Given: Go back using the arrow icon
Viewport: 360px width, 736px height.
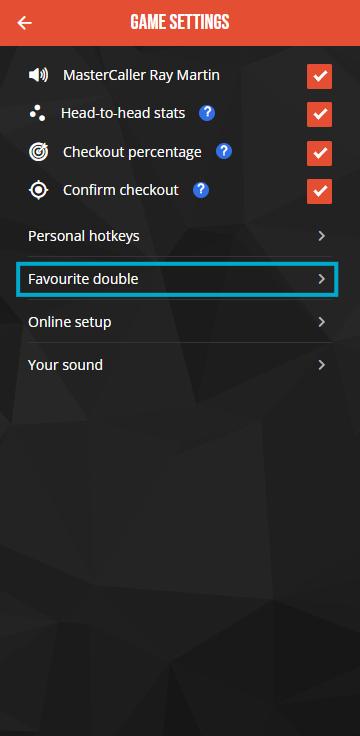Looking at the screenshot, I should [24, 23].
